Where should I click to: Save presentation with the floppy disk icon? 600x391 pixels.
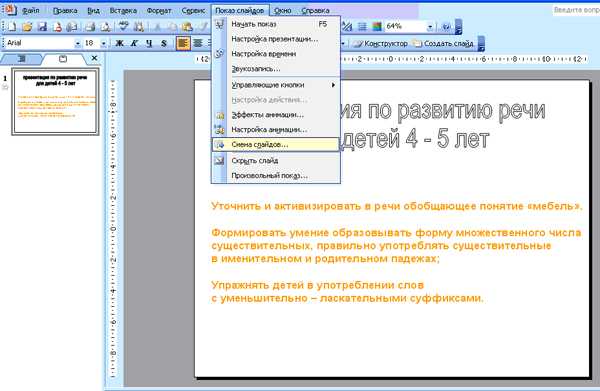42,26
